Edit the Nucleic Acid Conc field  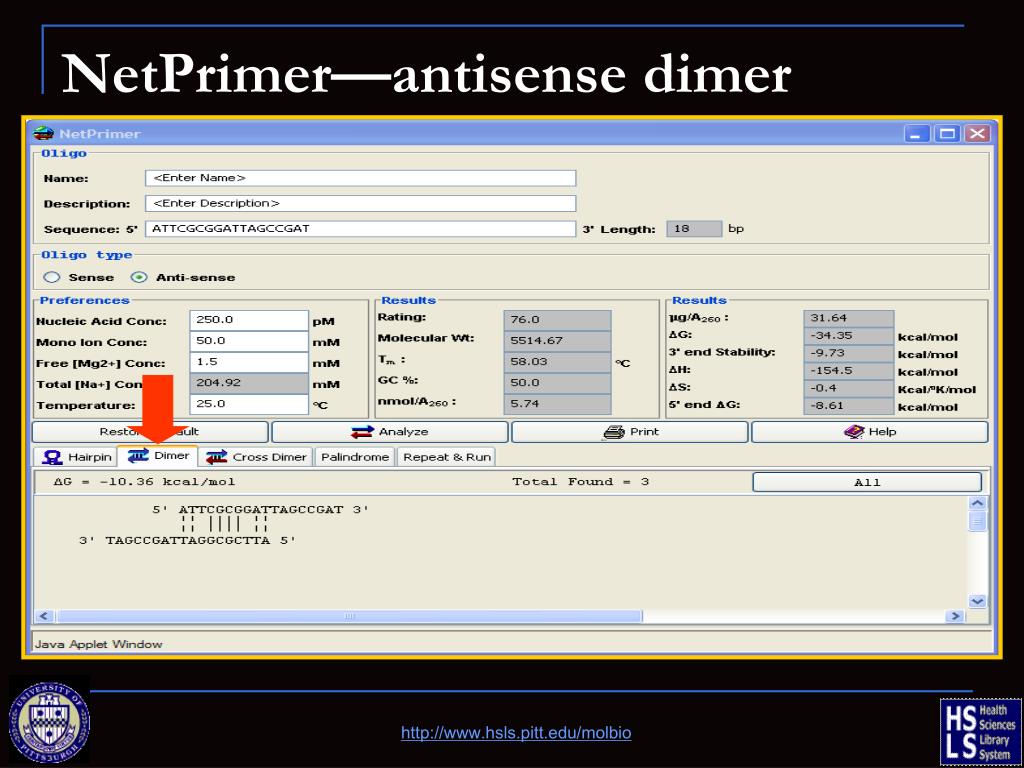pyautogui.click(x=249, y=320)
